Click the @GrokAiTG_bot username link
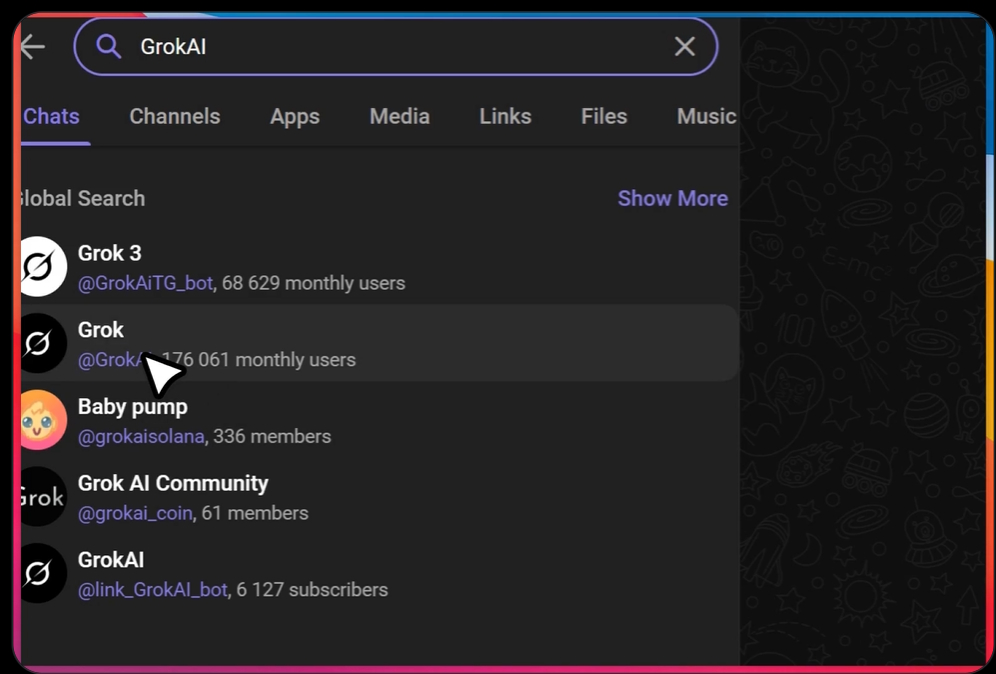Image resolution: width=996 pixels, height=674 pixels. click(145, 283)
